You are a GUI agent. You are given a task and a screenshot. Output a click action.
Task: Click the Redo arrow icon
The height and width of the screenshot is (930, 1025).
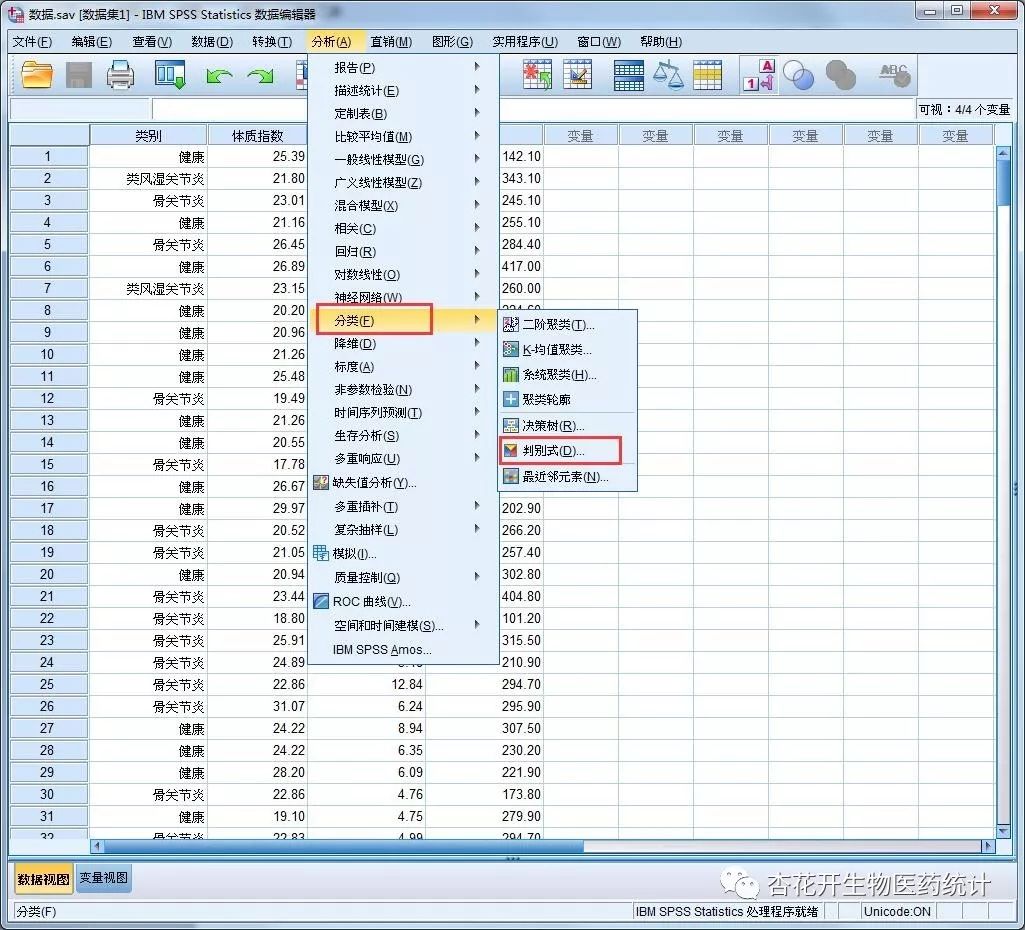(261, 76)
